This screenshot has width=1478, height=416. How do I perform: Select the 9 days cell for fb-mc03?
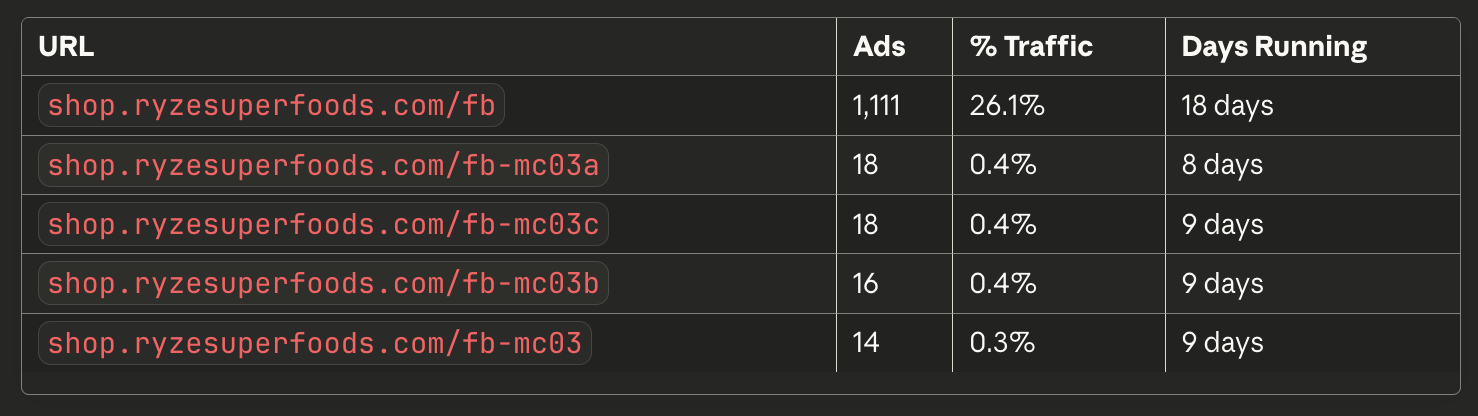click(1222, 343)
